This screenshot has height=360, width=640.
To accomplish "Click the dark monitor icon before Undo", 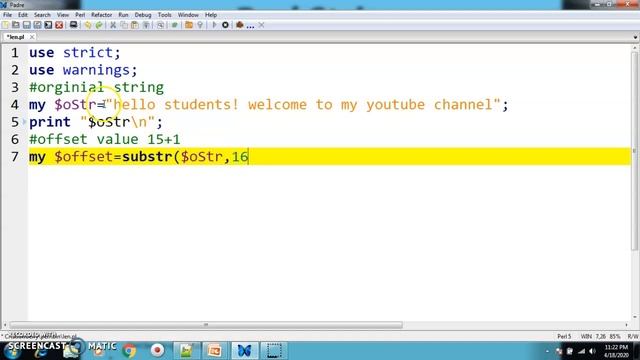I will coord(73,25).
